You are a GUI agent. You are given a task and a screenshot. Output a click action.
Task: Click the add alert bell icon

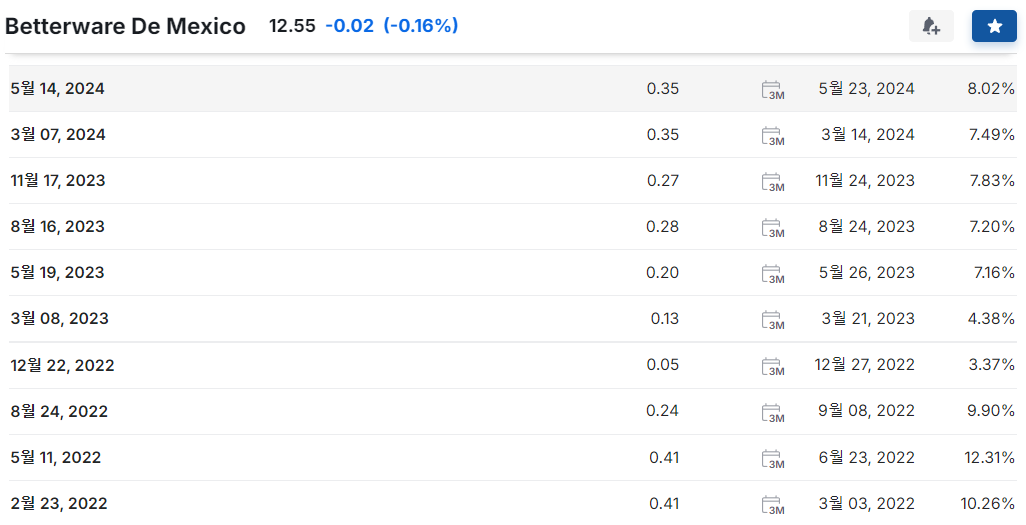(x=931, y=27)
